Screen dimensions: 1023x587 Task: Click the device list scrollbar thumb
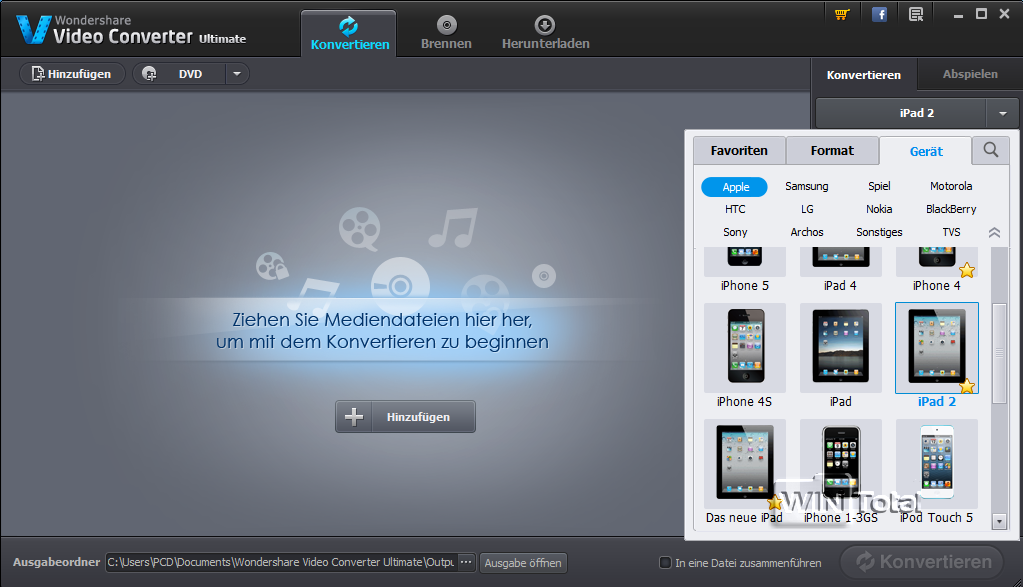999,353
